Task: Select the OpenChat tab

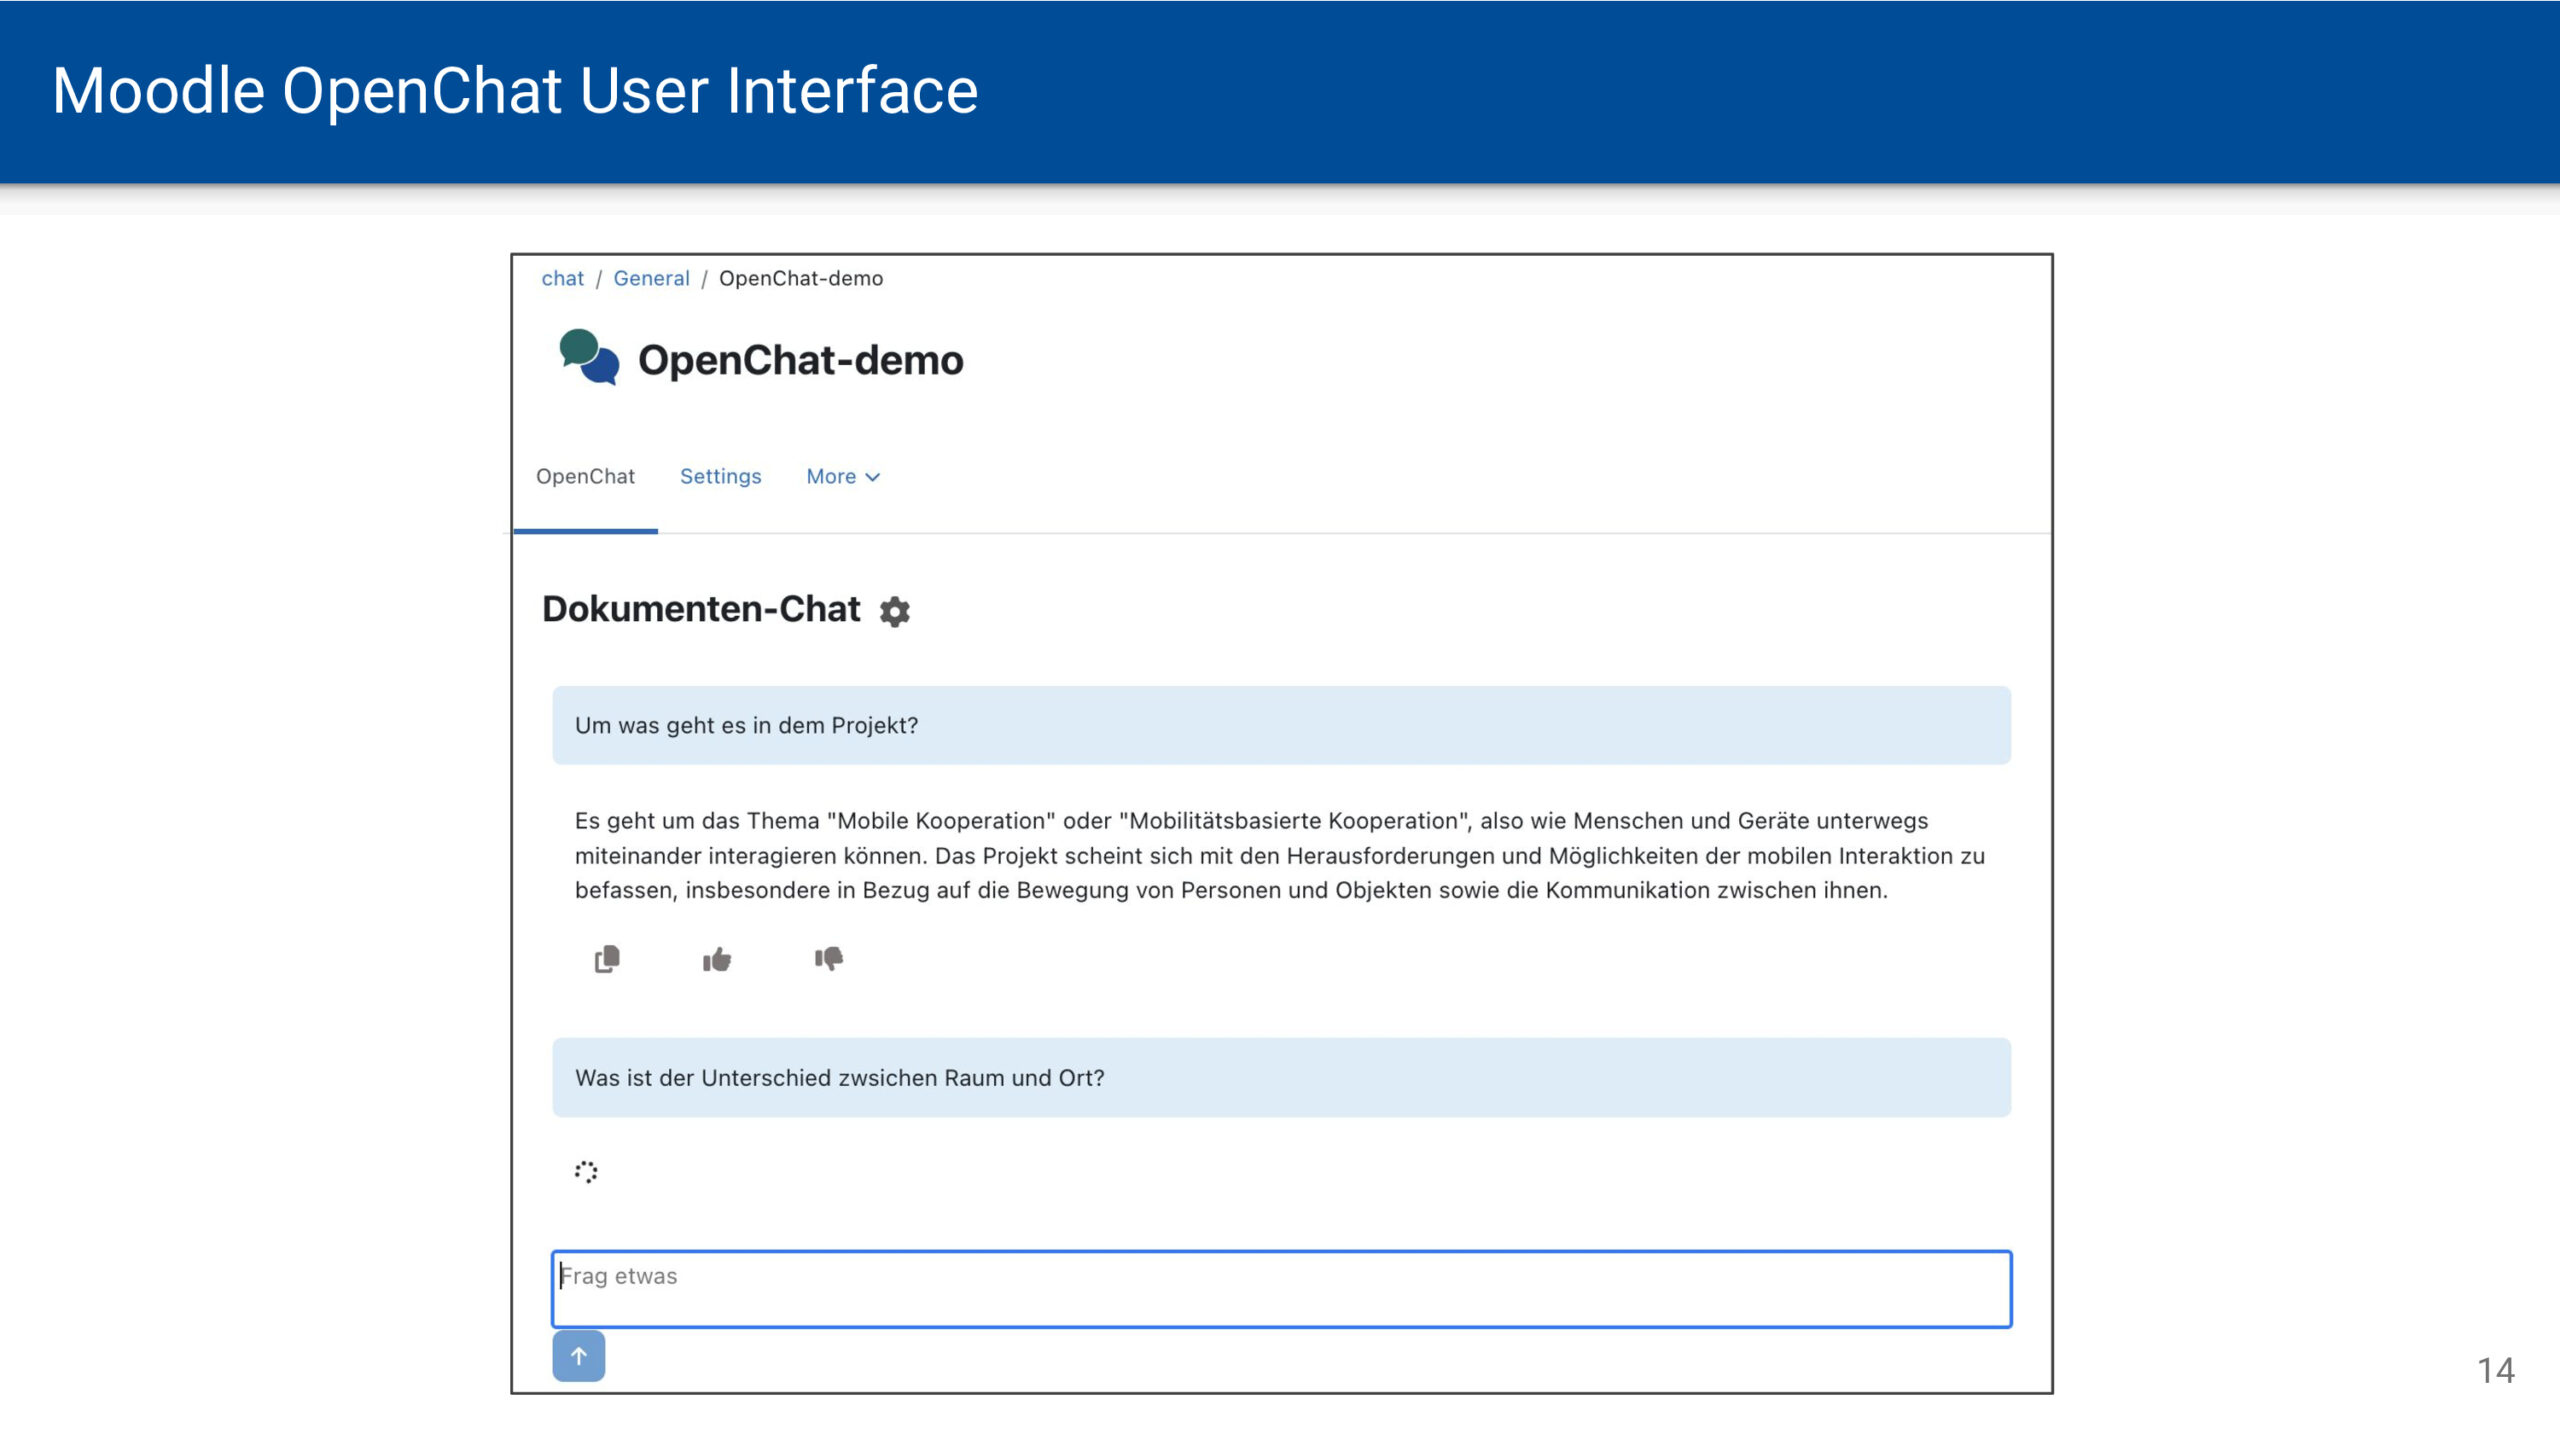Action: tap(585, 477)
